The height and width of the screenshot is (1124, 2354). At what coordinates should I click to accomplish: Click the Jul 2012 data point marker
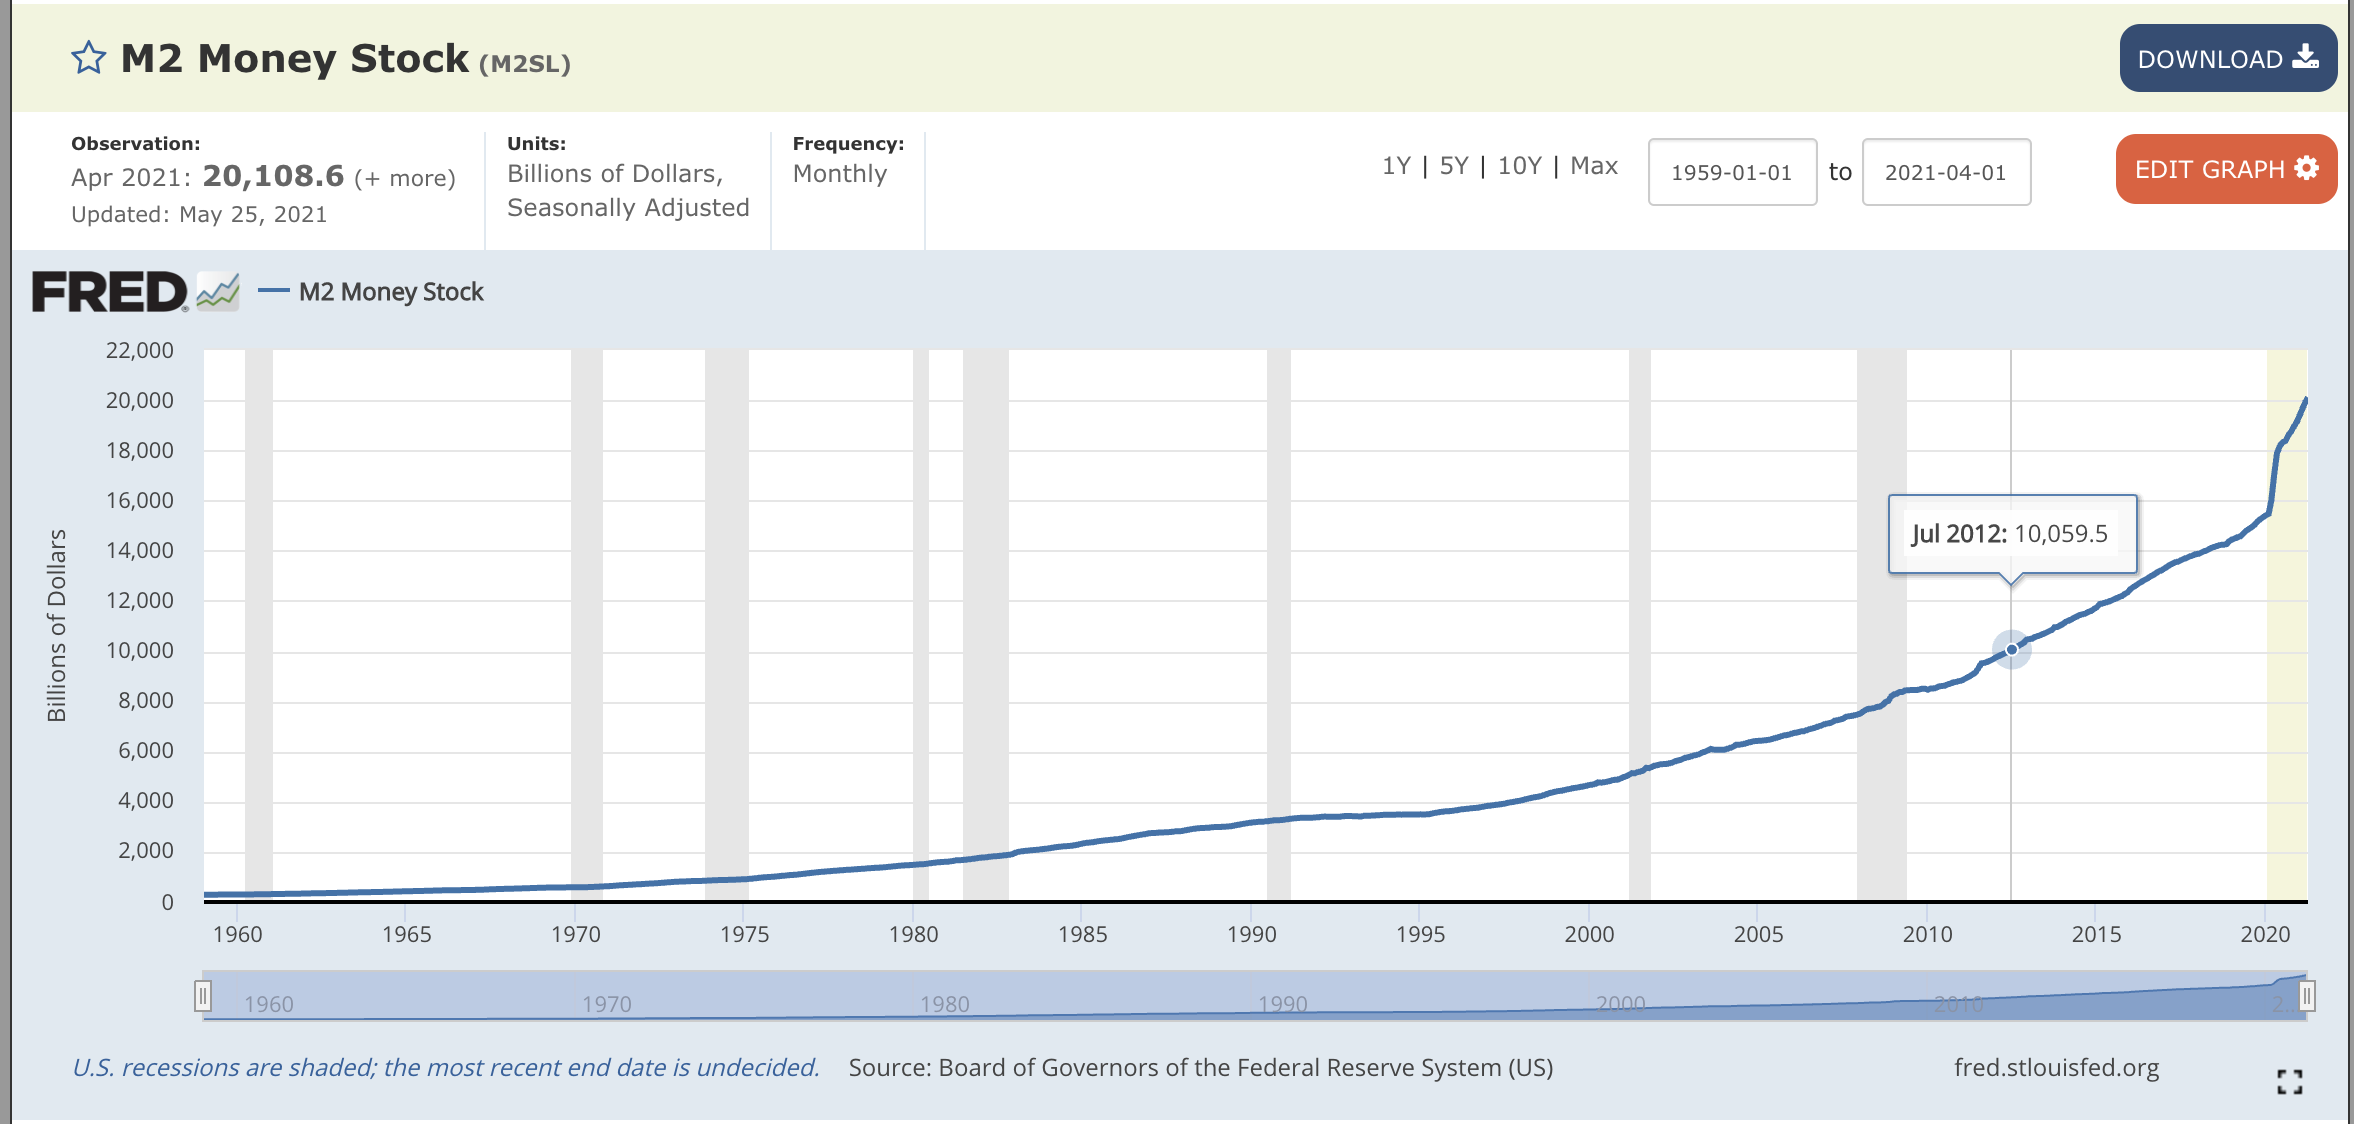tap(2011, 649)
